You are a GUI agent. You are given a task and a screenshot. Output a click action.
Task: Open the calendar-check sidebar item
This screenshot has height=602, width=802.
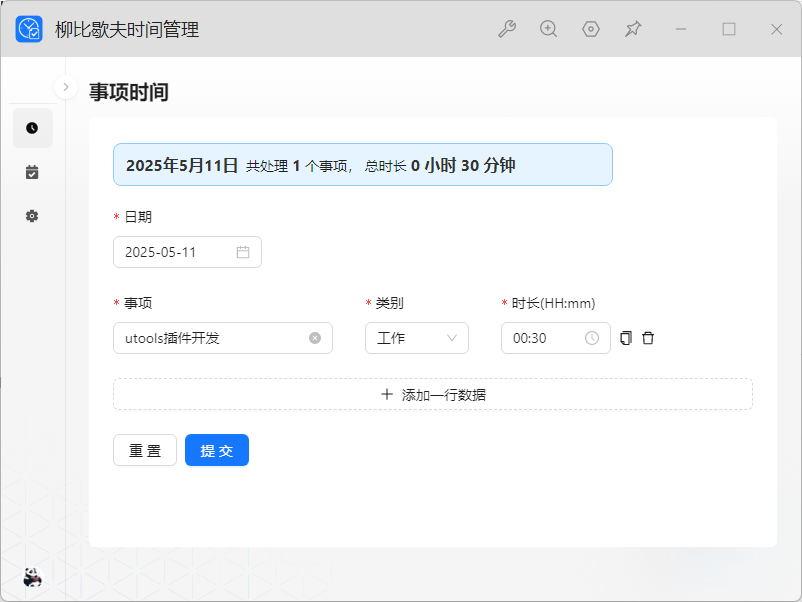(x=32, y=172)
